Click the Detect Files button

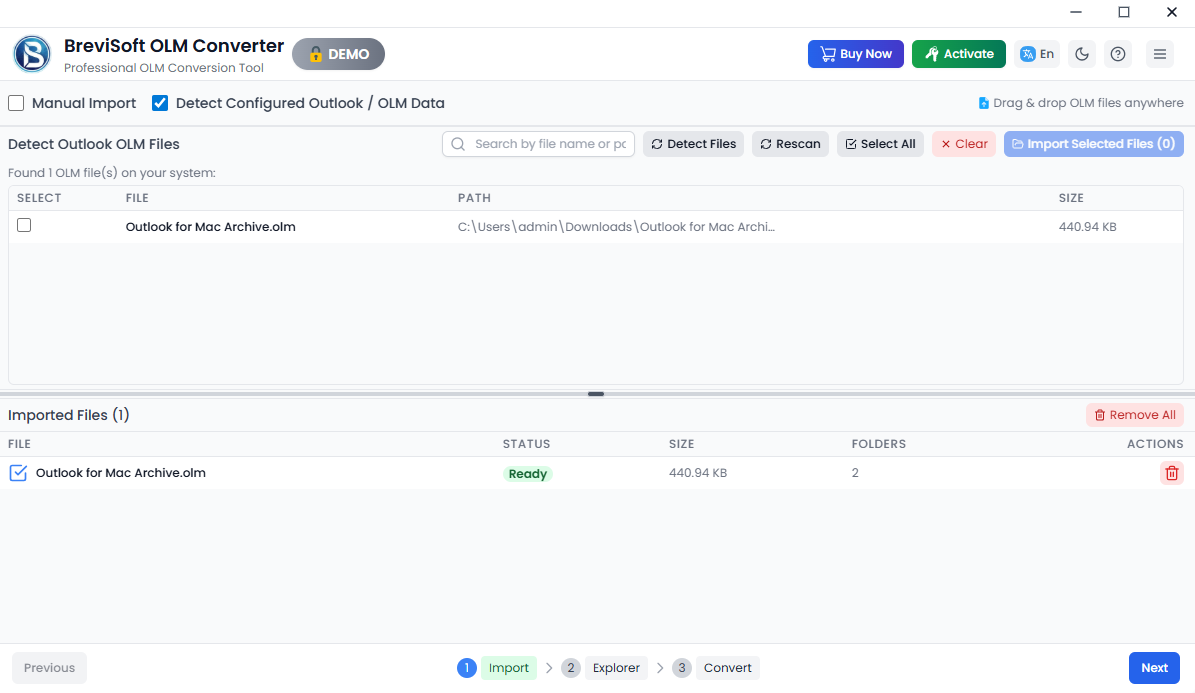694,144
